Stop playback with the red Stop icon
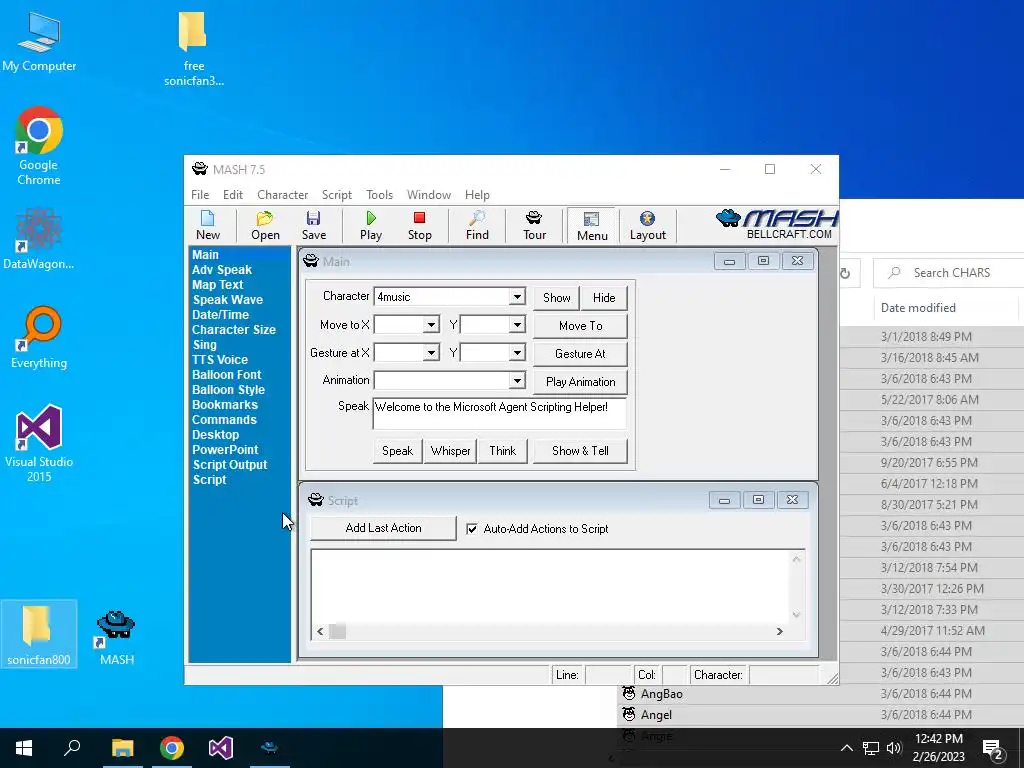This screenshot has height=768, width=1024. 419,225
